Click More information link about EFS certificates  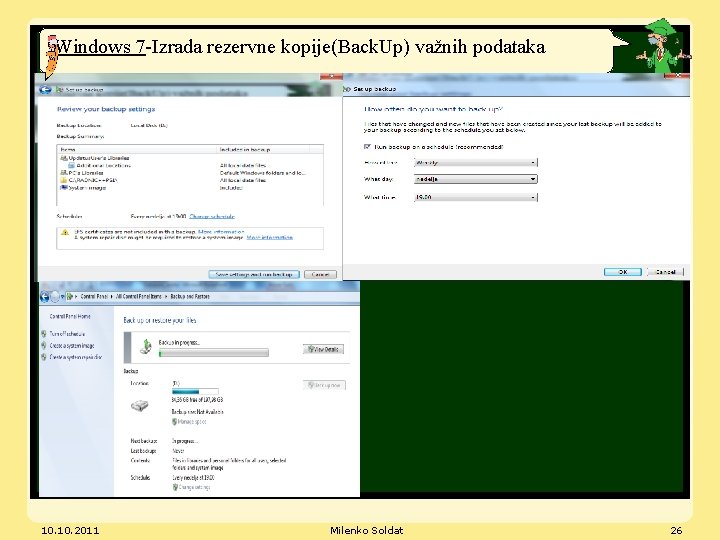pyautogui.click(x=221, y=232)
